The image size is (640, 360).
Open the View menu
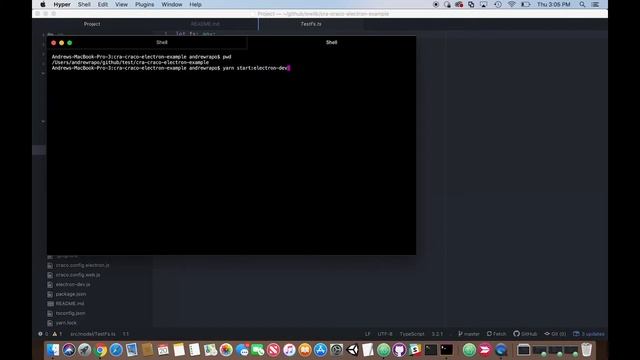click(x=121, y=4)
